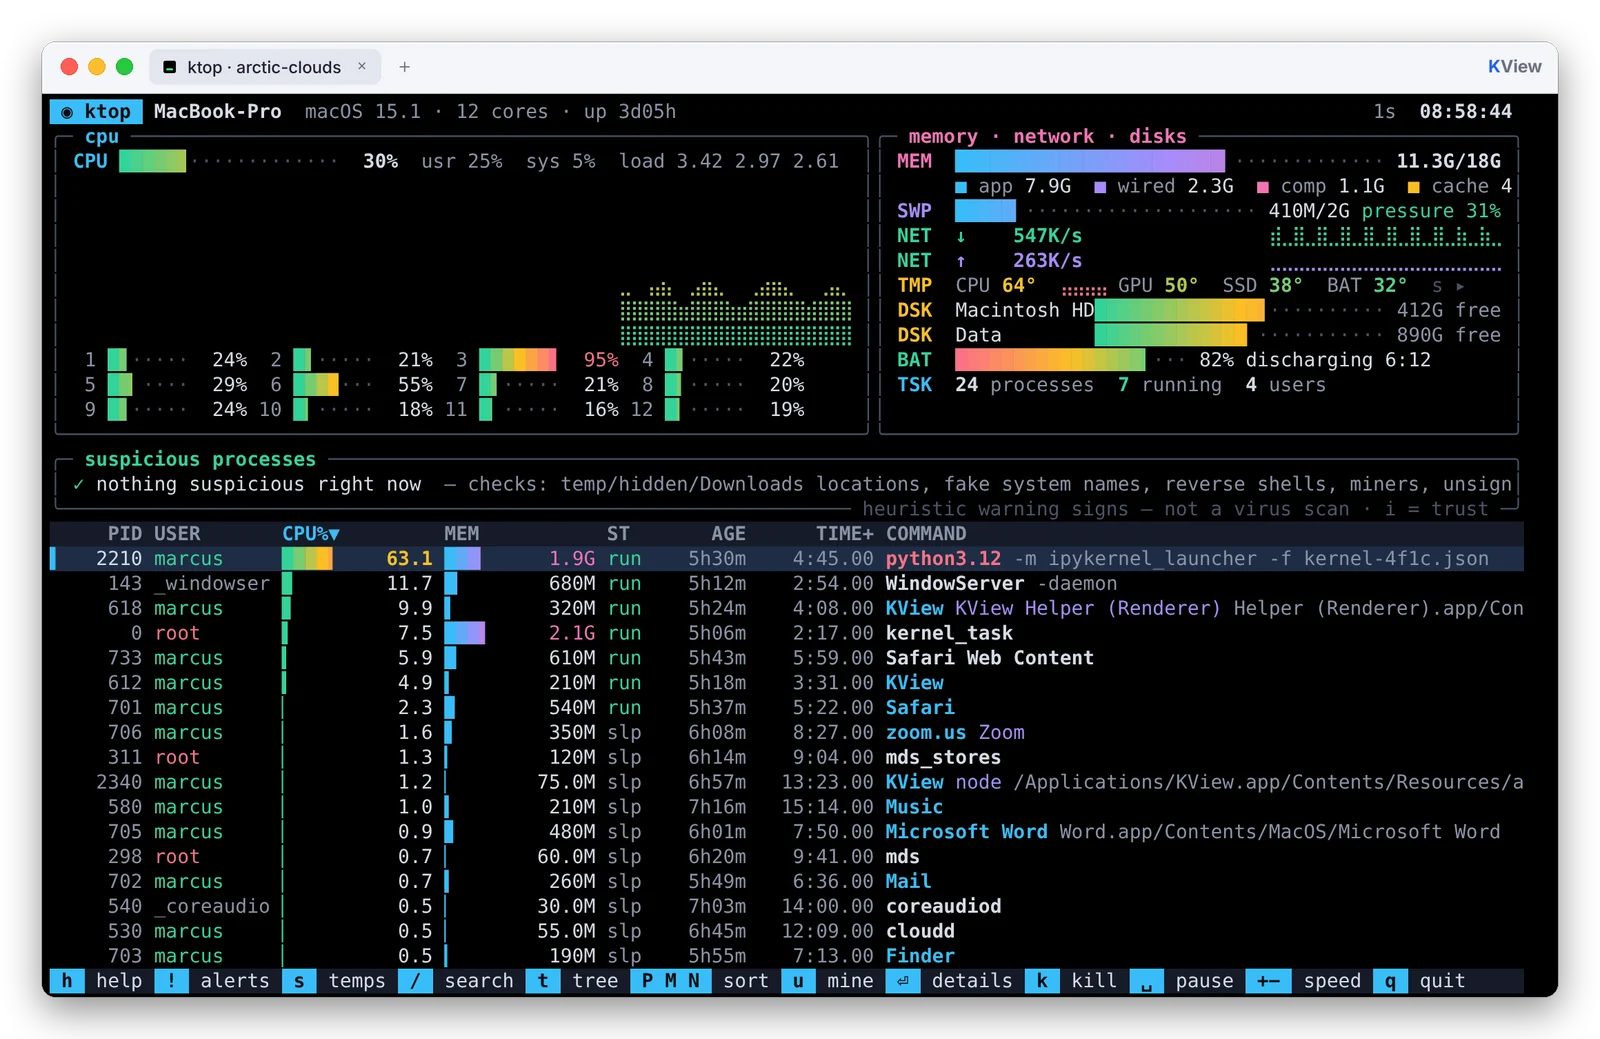1600x1039 pixels.
Task: Click the SWP swap usage bar
Action: (x=985, y=211)
